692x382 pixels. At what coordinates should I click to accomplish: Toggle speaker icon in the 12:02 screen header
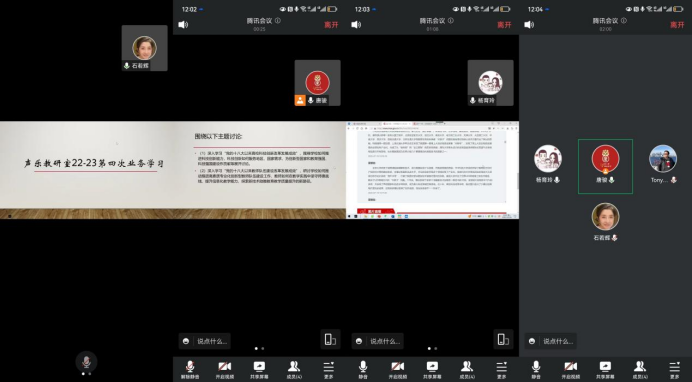(x=183, y=25)
